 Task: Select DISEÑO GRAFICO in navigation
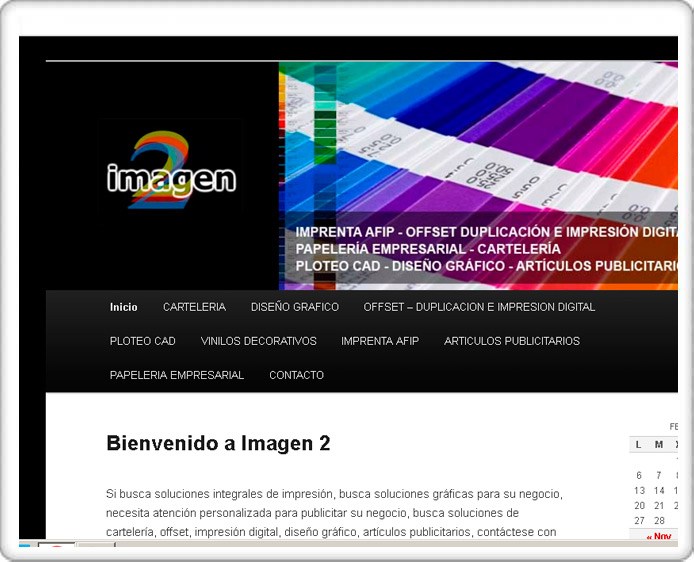click(295, 307)
